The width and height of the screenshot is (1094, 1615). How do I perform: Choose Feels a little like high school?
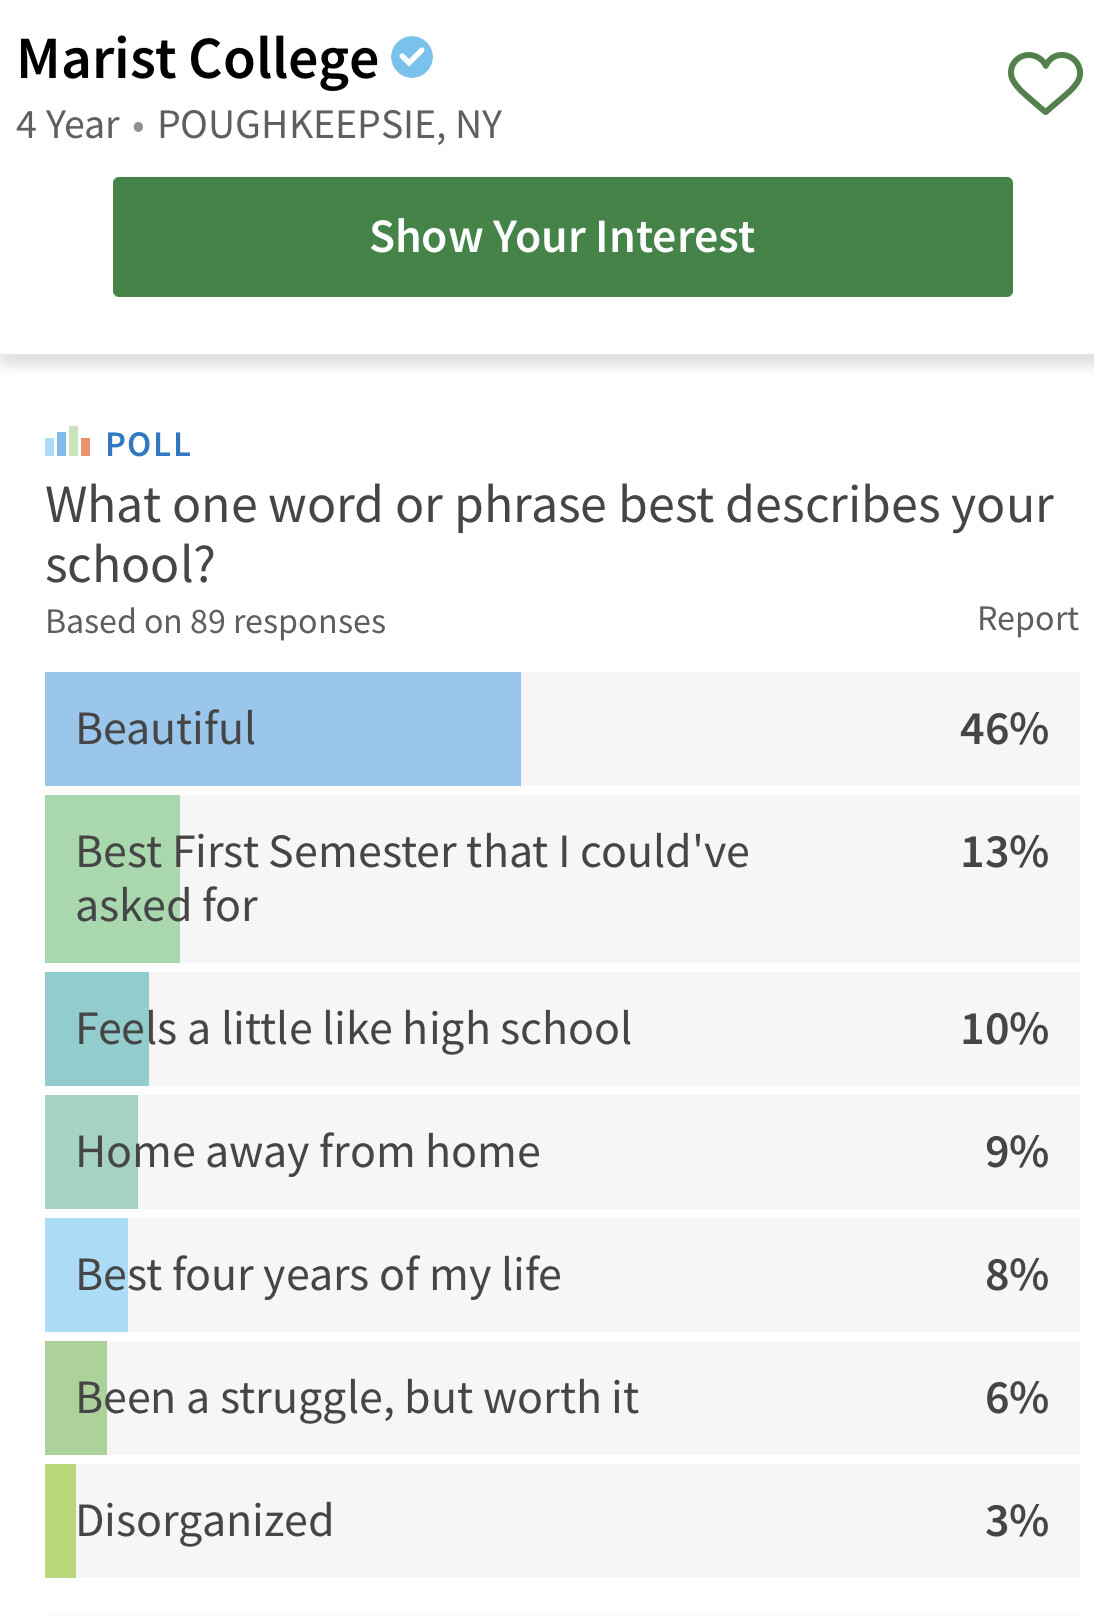coord(562,1029)
